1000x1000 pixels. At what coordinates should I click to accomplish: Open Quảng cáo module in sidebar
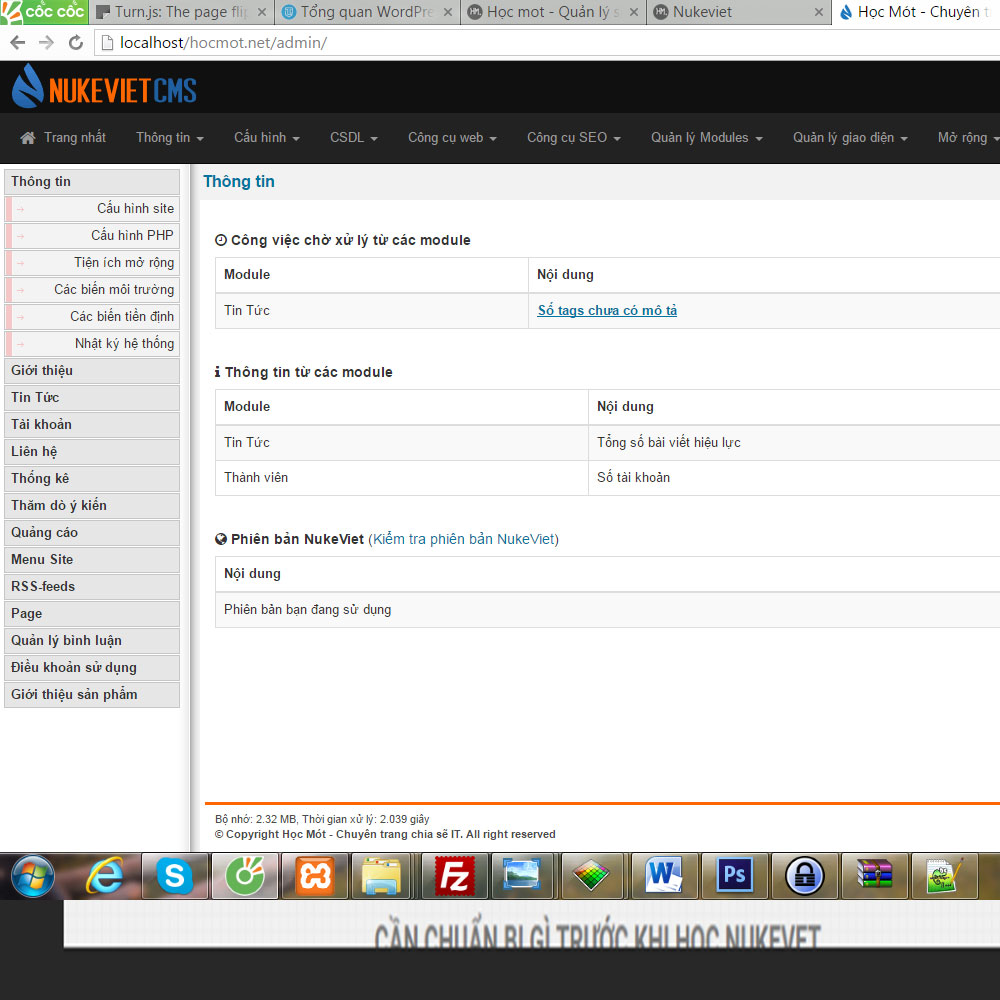(x=92, y=533)
